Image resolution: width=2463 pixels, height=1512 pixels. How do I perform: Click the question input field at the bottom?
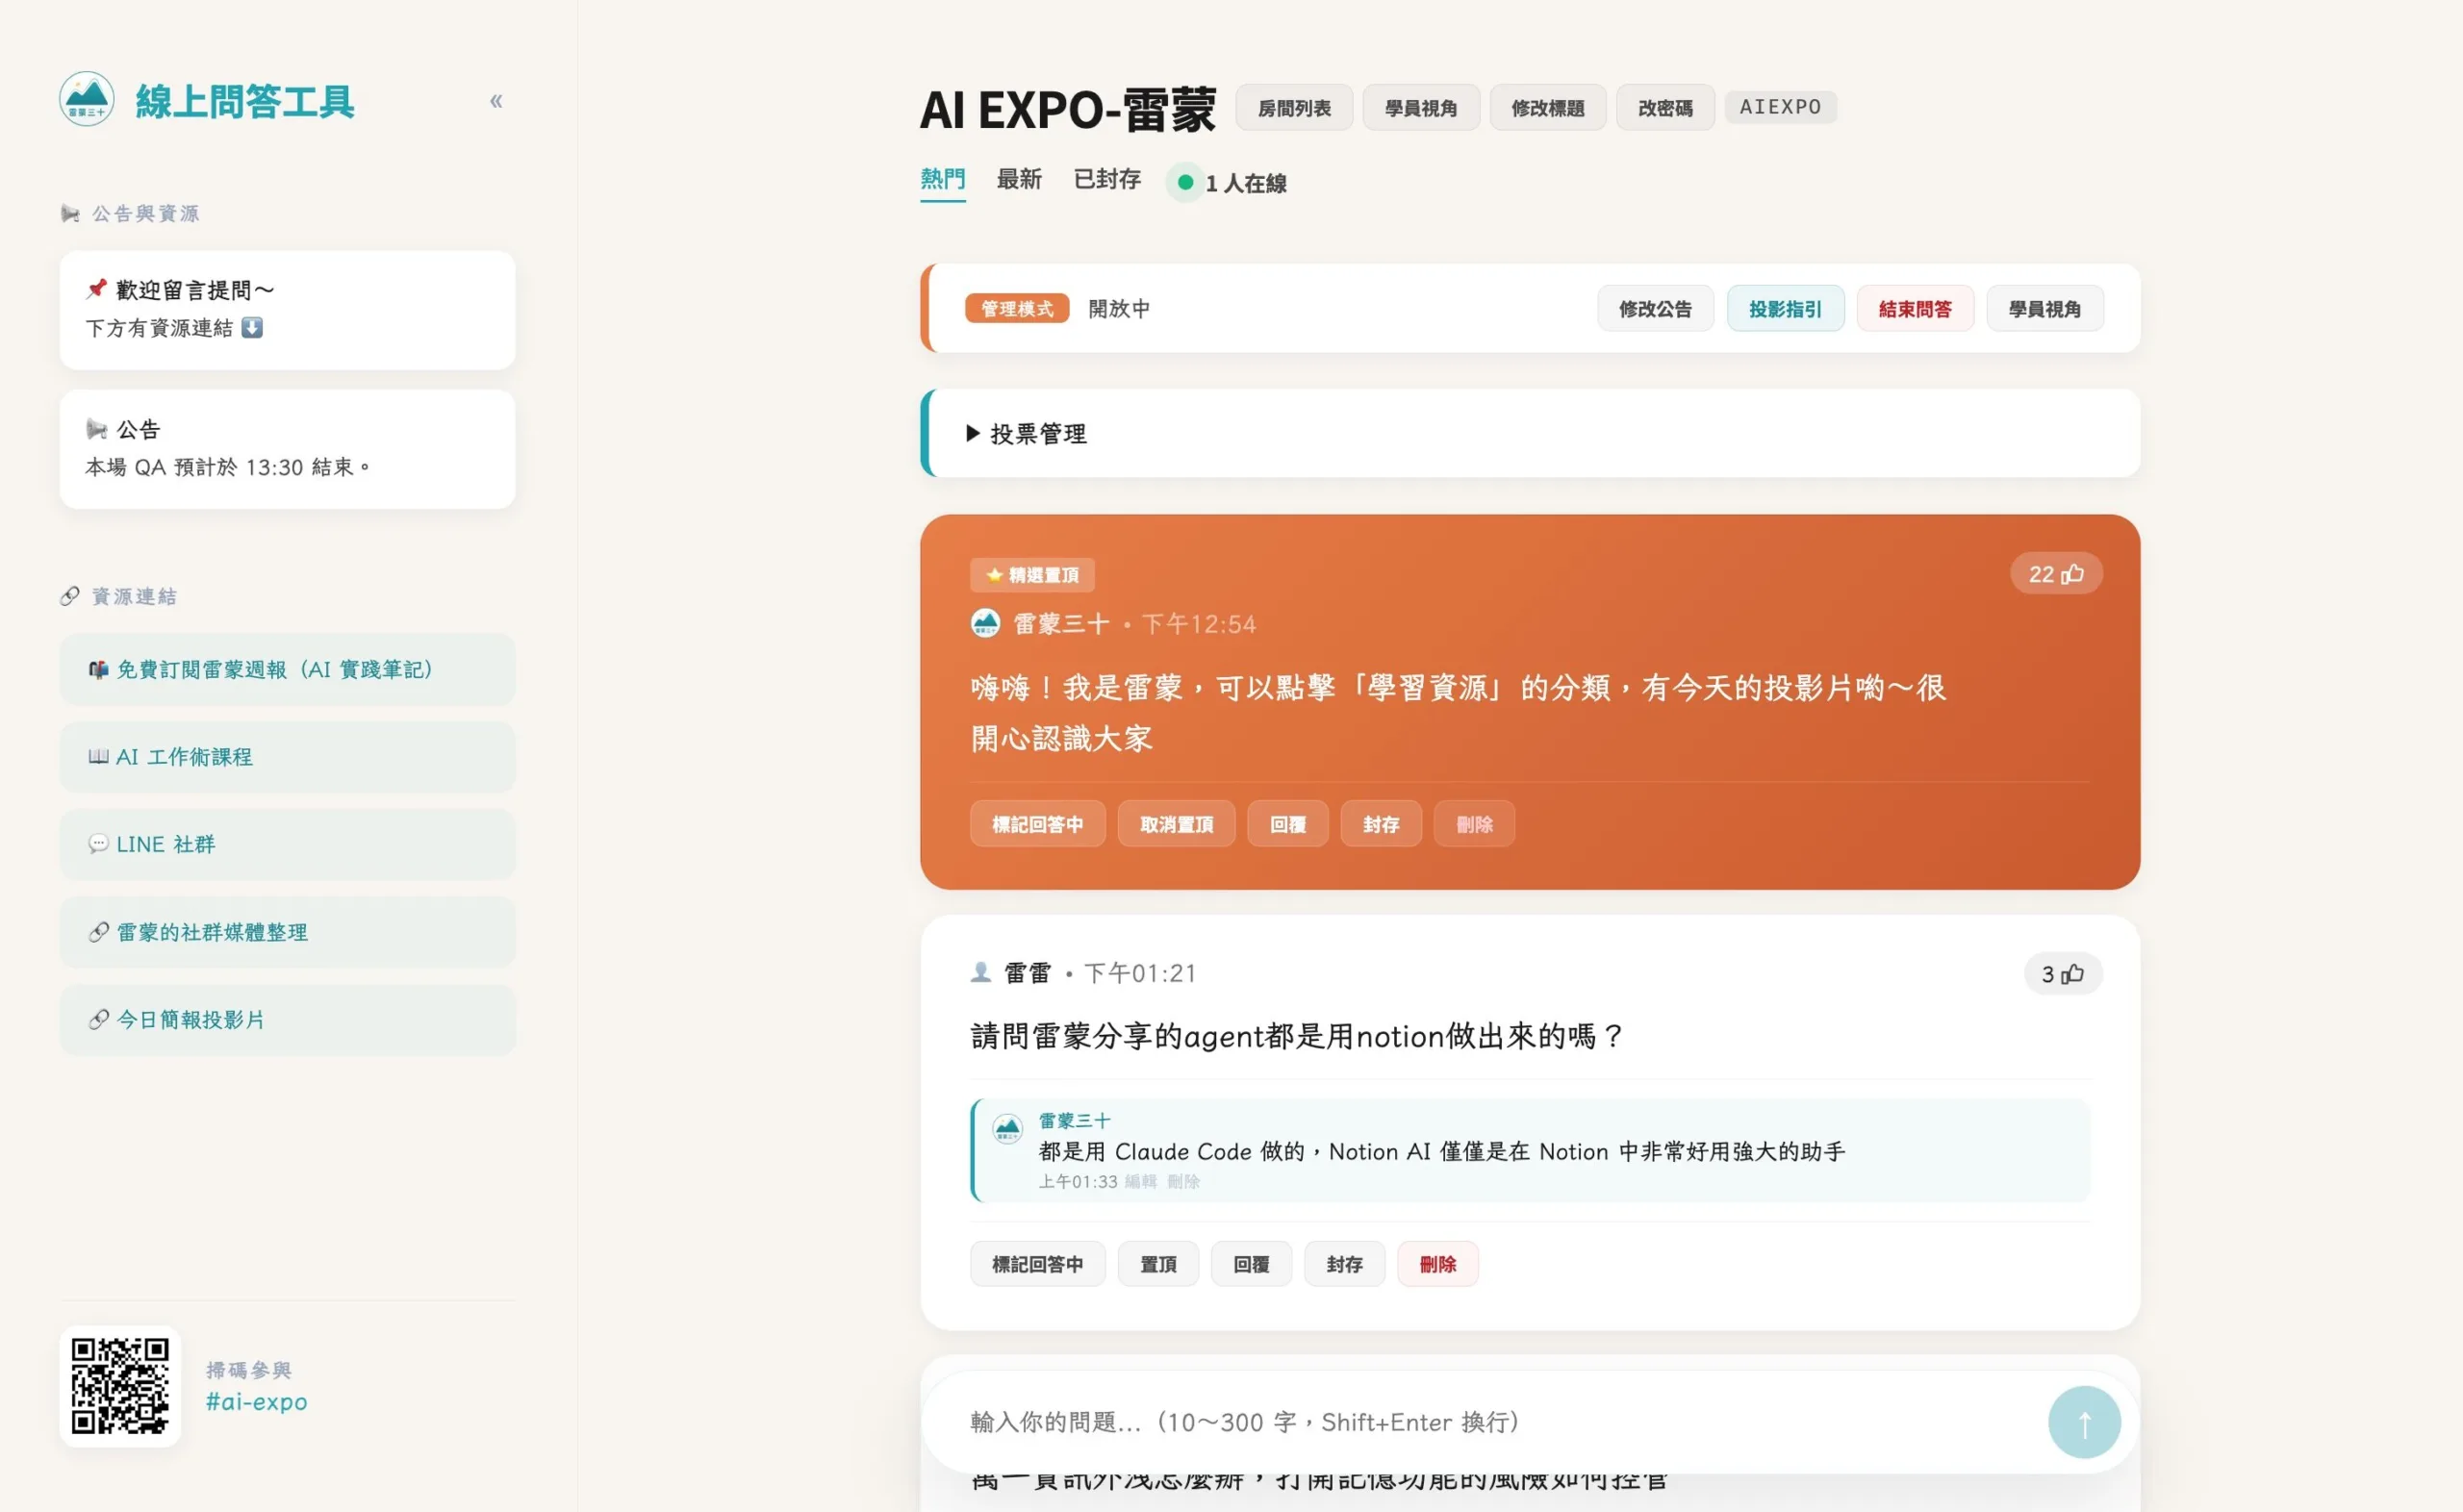pos(1400,1422)
